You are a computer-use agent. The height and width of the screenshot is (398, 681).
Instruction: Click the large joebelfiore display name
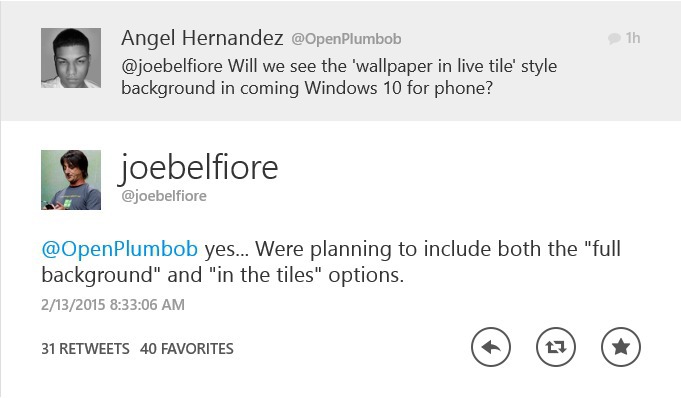[199, 168]
